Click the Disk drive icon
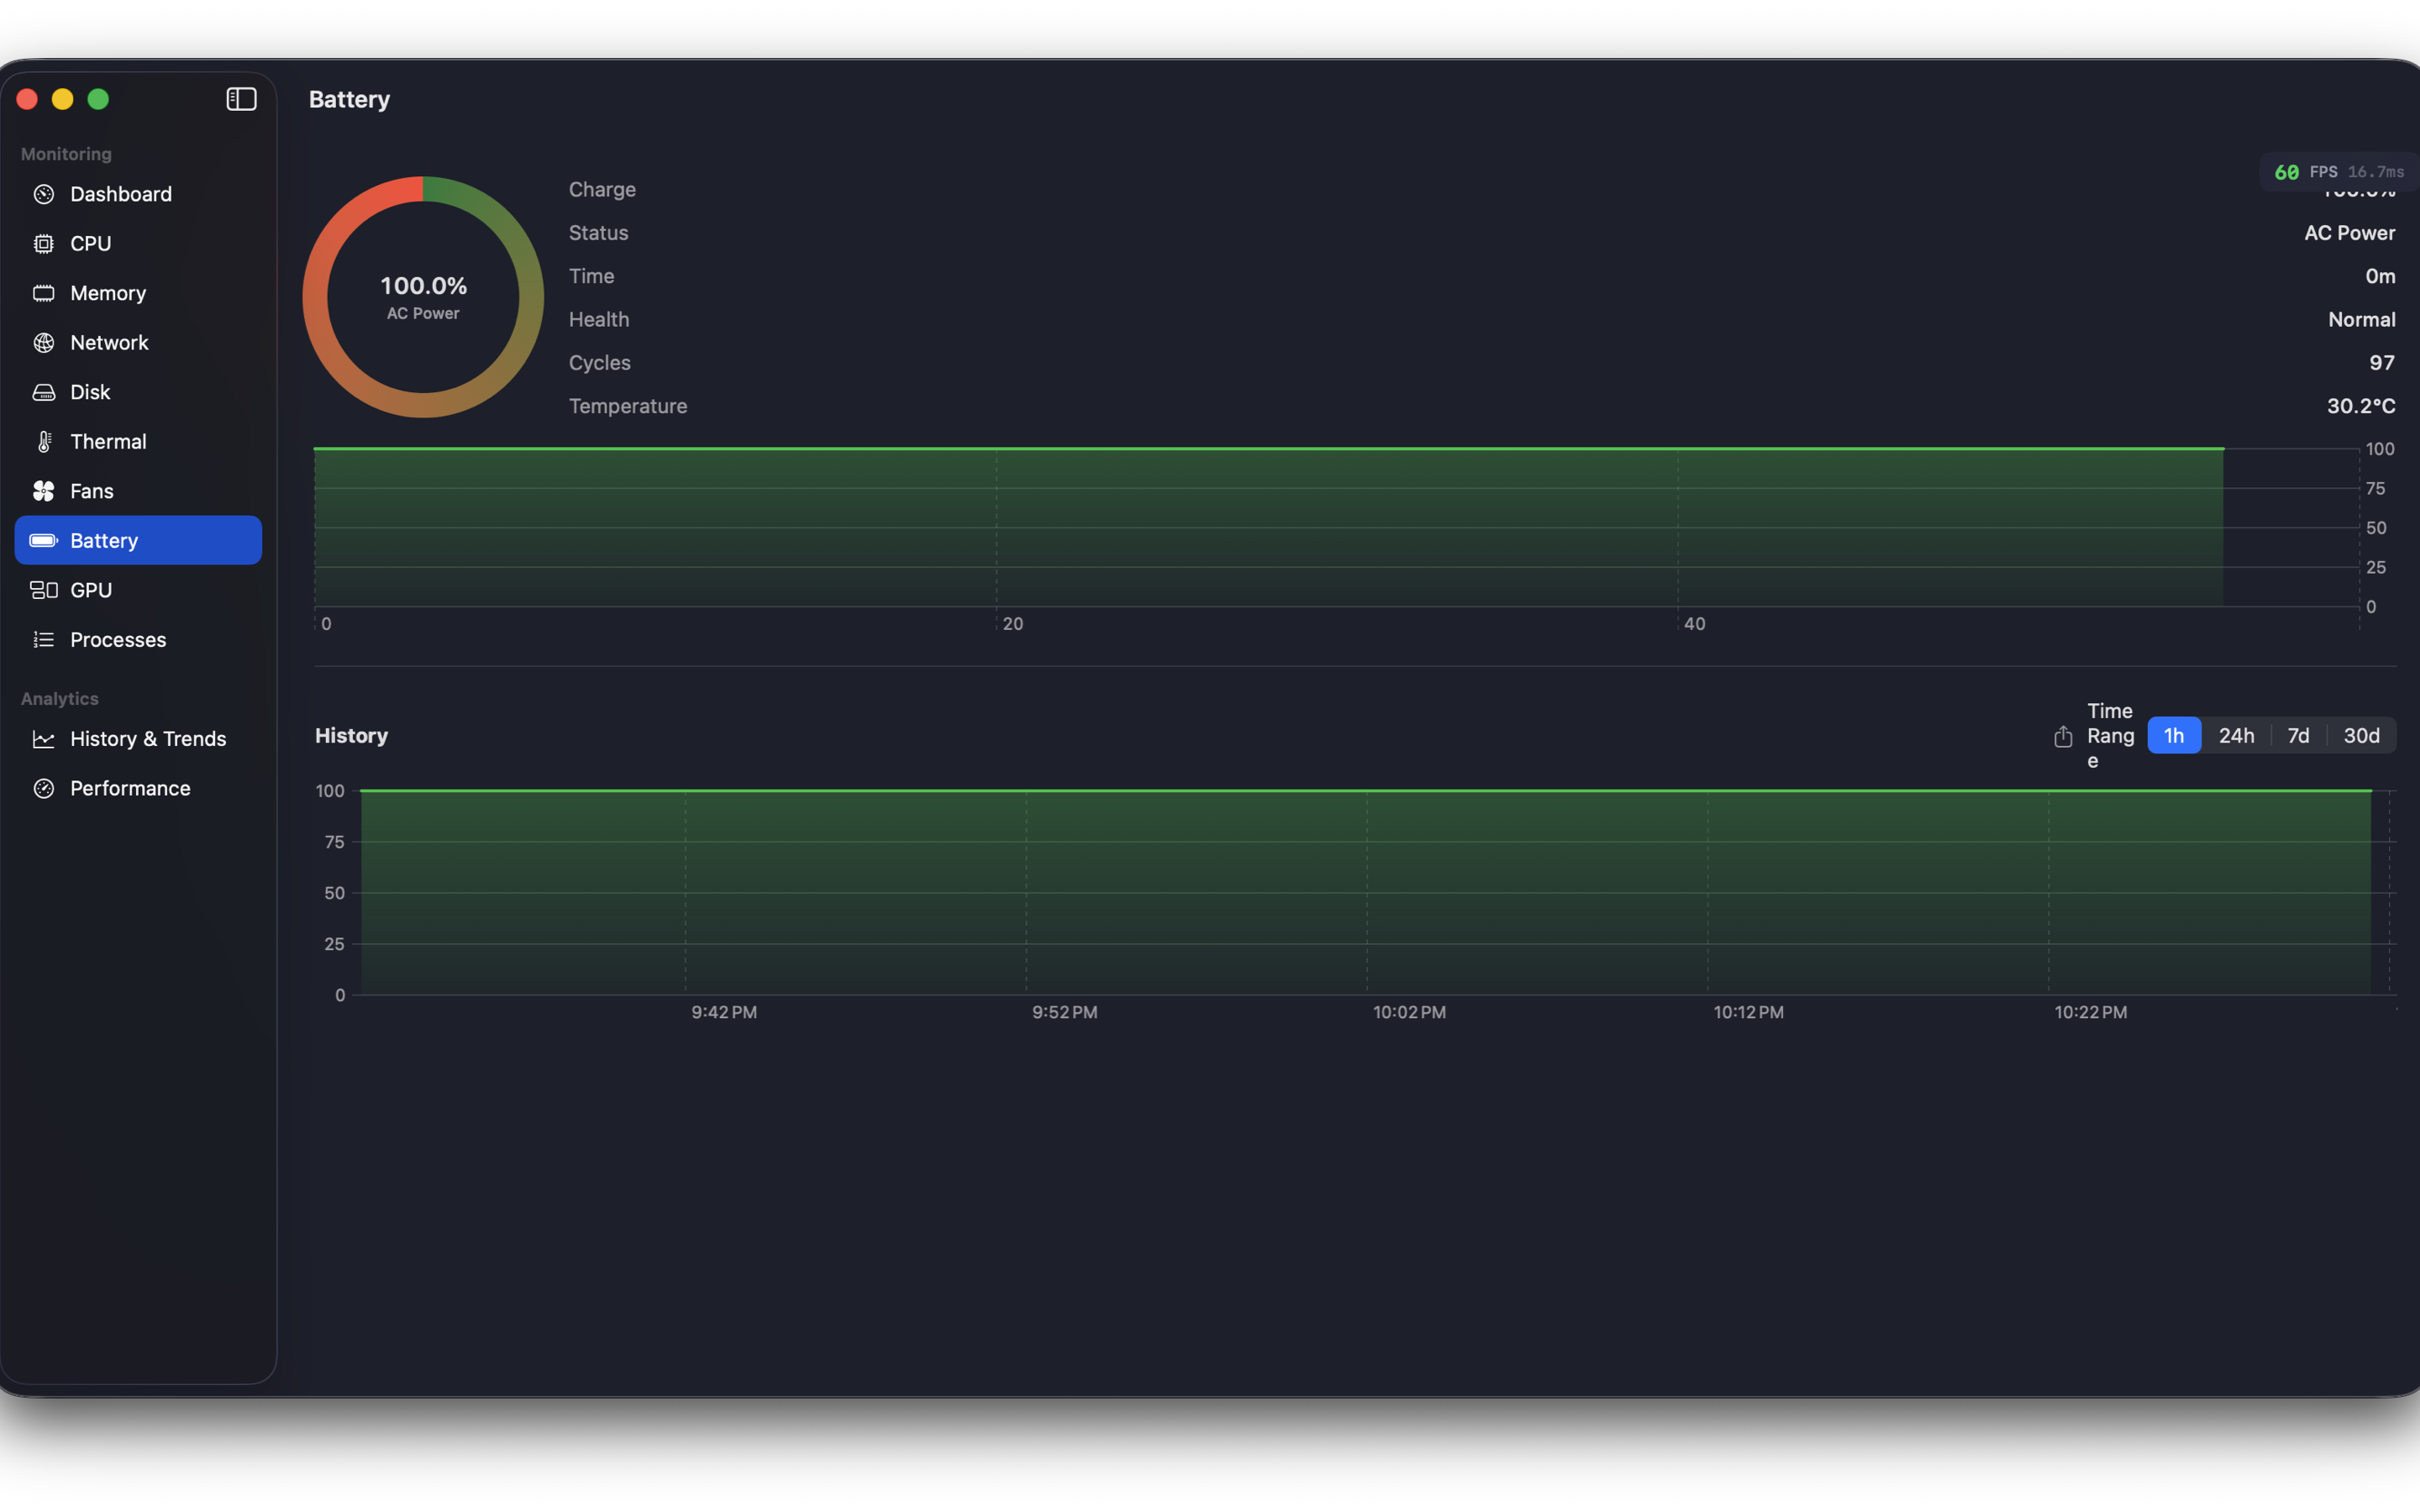 point(44,392)
